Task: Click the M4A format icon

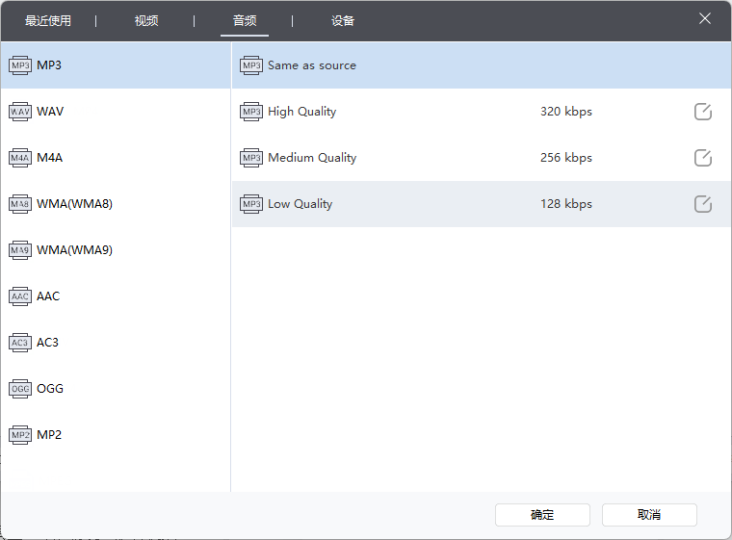Action: pos(20,158)
